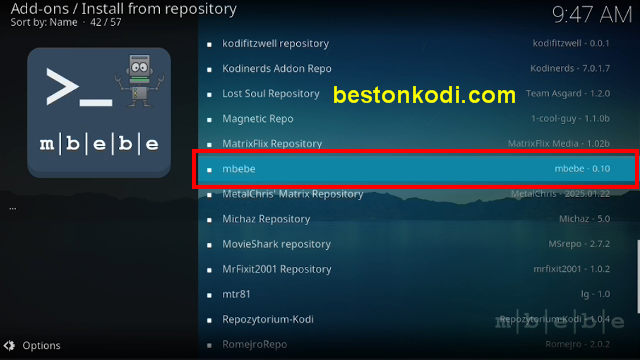
Task: Choose MrFixit2001 Repository
Action: click(416, 269)
